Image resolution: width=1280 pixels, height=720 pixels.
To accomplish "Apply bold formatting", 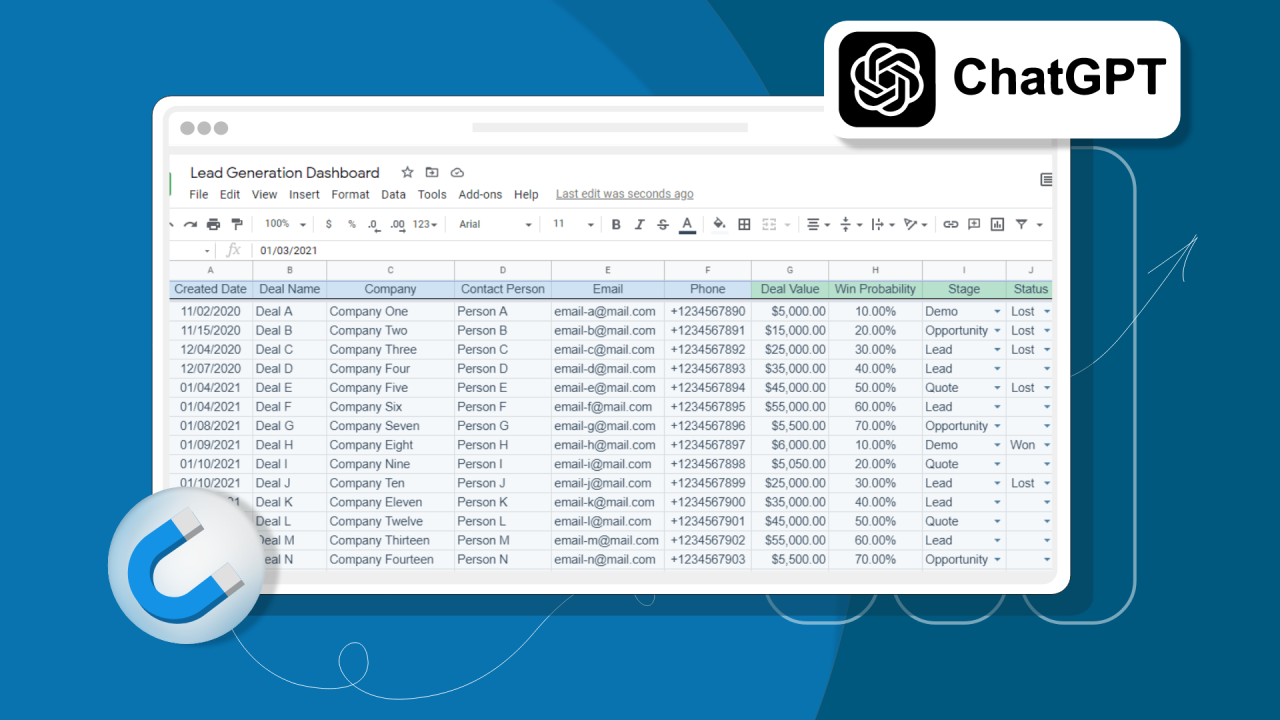I will (616, 224).
